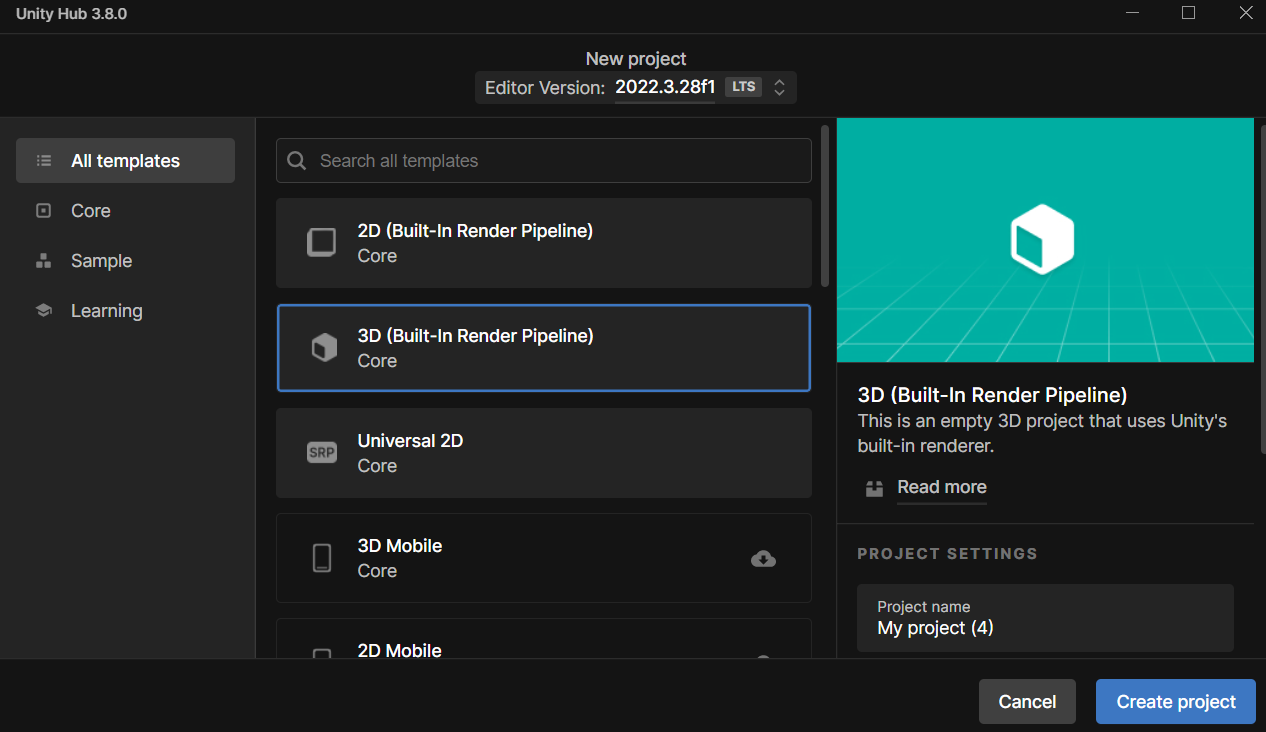1266x732 pixels.
Task: Follow the Read more link
Action: tap(941, 487)
